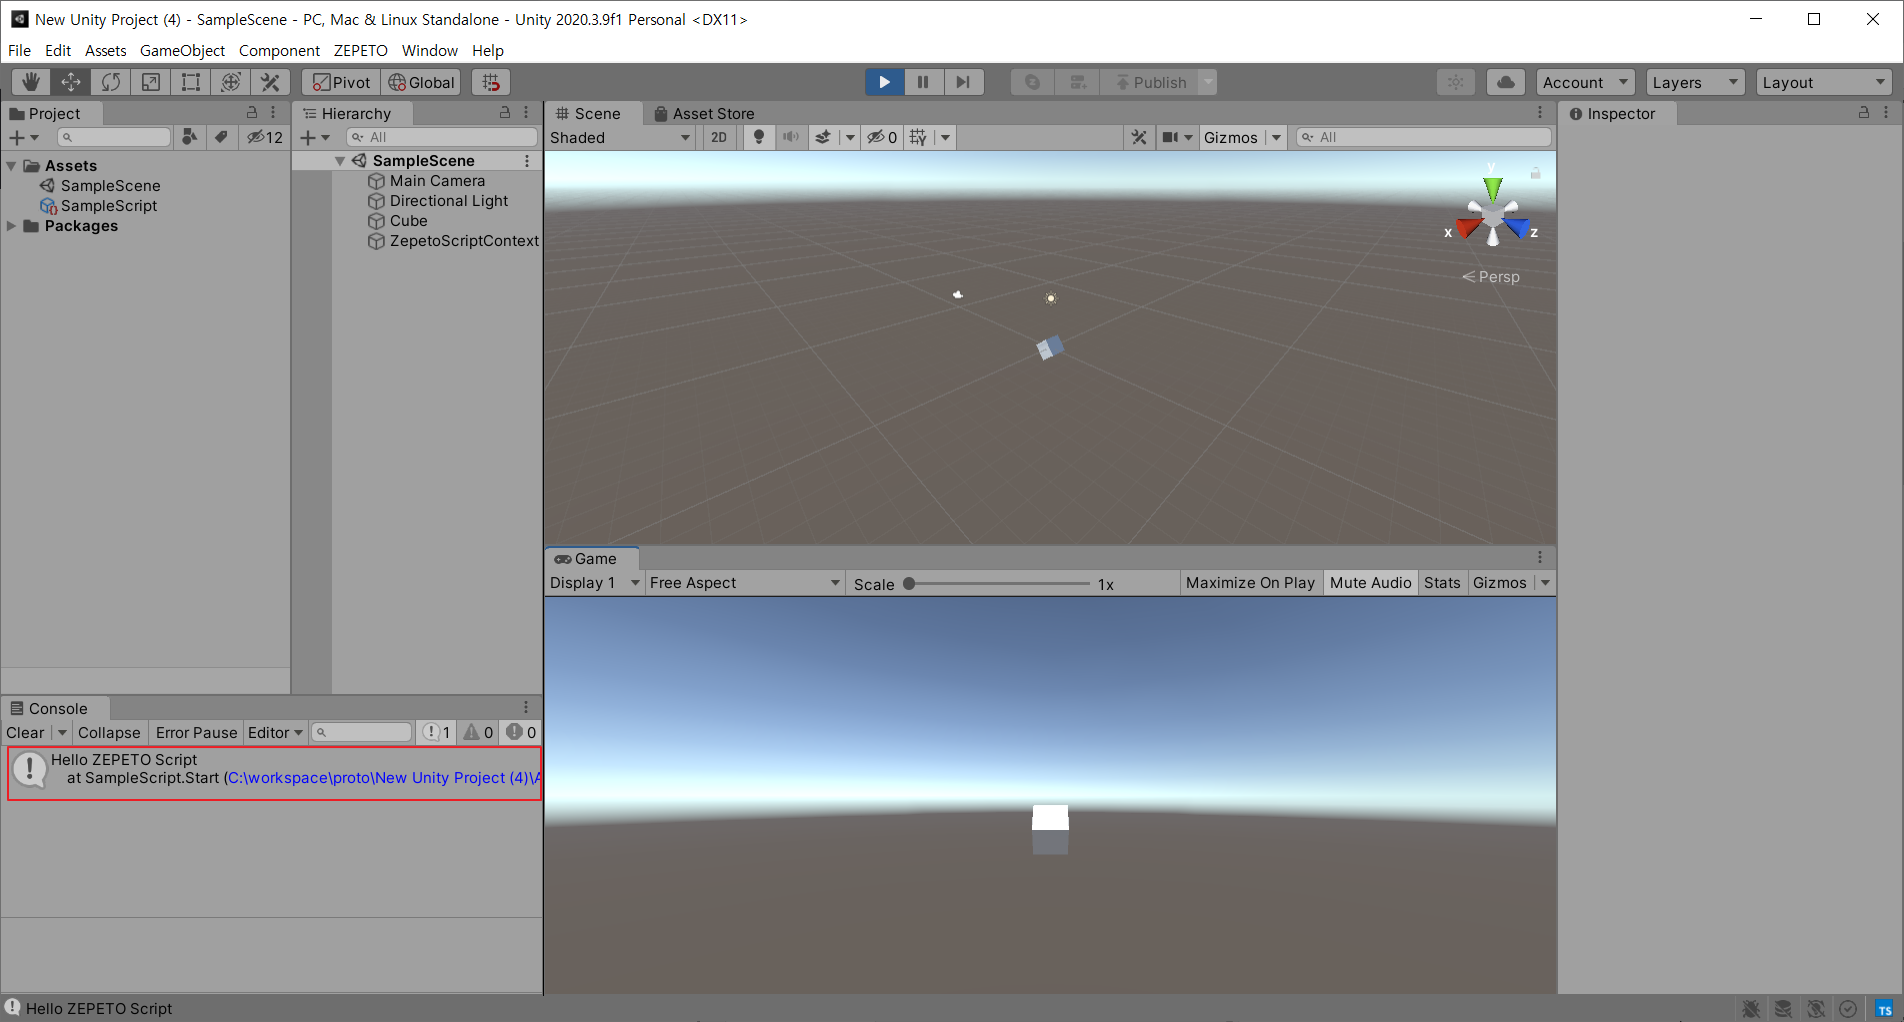Toggle scene grid visibility icon

click(918, 137)
